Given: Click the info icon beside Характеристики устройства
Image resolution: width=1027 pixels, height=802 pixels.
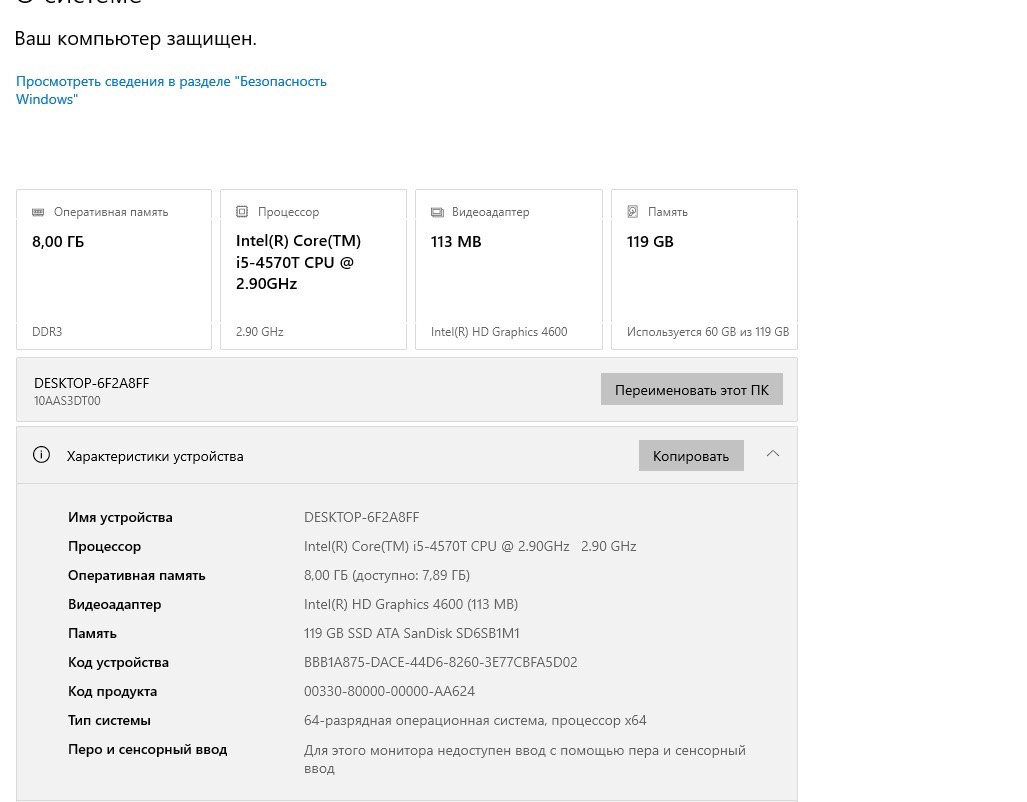Looking at the screenshot, I should coord(41,455).
